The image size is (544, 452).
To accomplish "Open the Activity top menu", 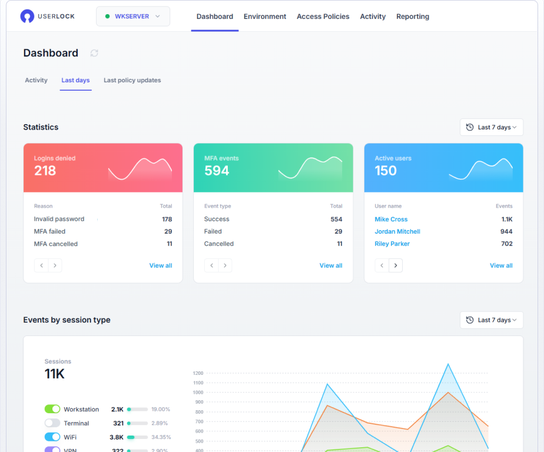I will (373, 16).
